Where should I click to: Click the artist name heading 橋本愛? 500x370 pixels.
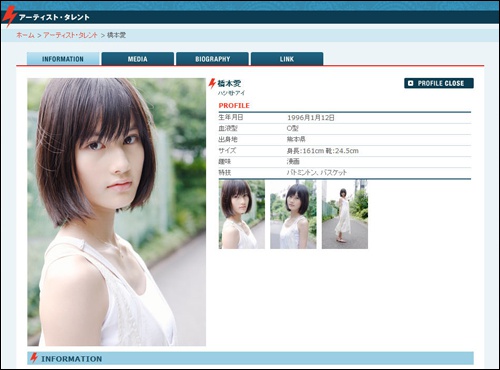coord(229,83)
